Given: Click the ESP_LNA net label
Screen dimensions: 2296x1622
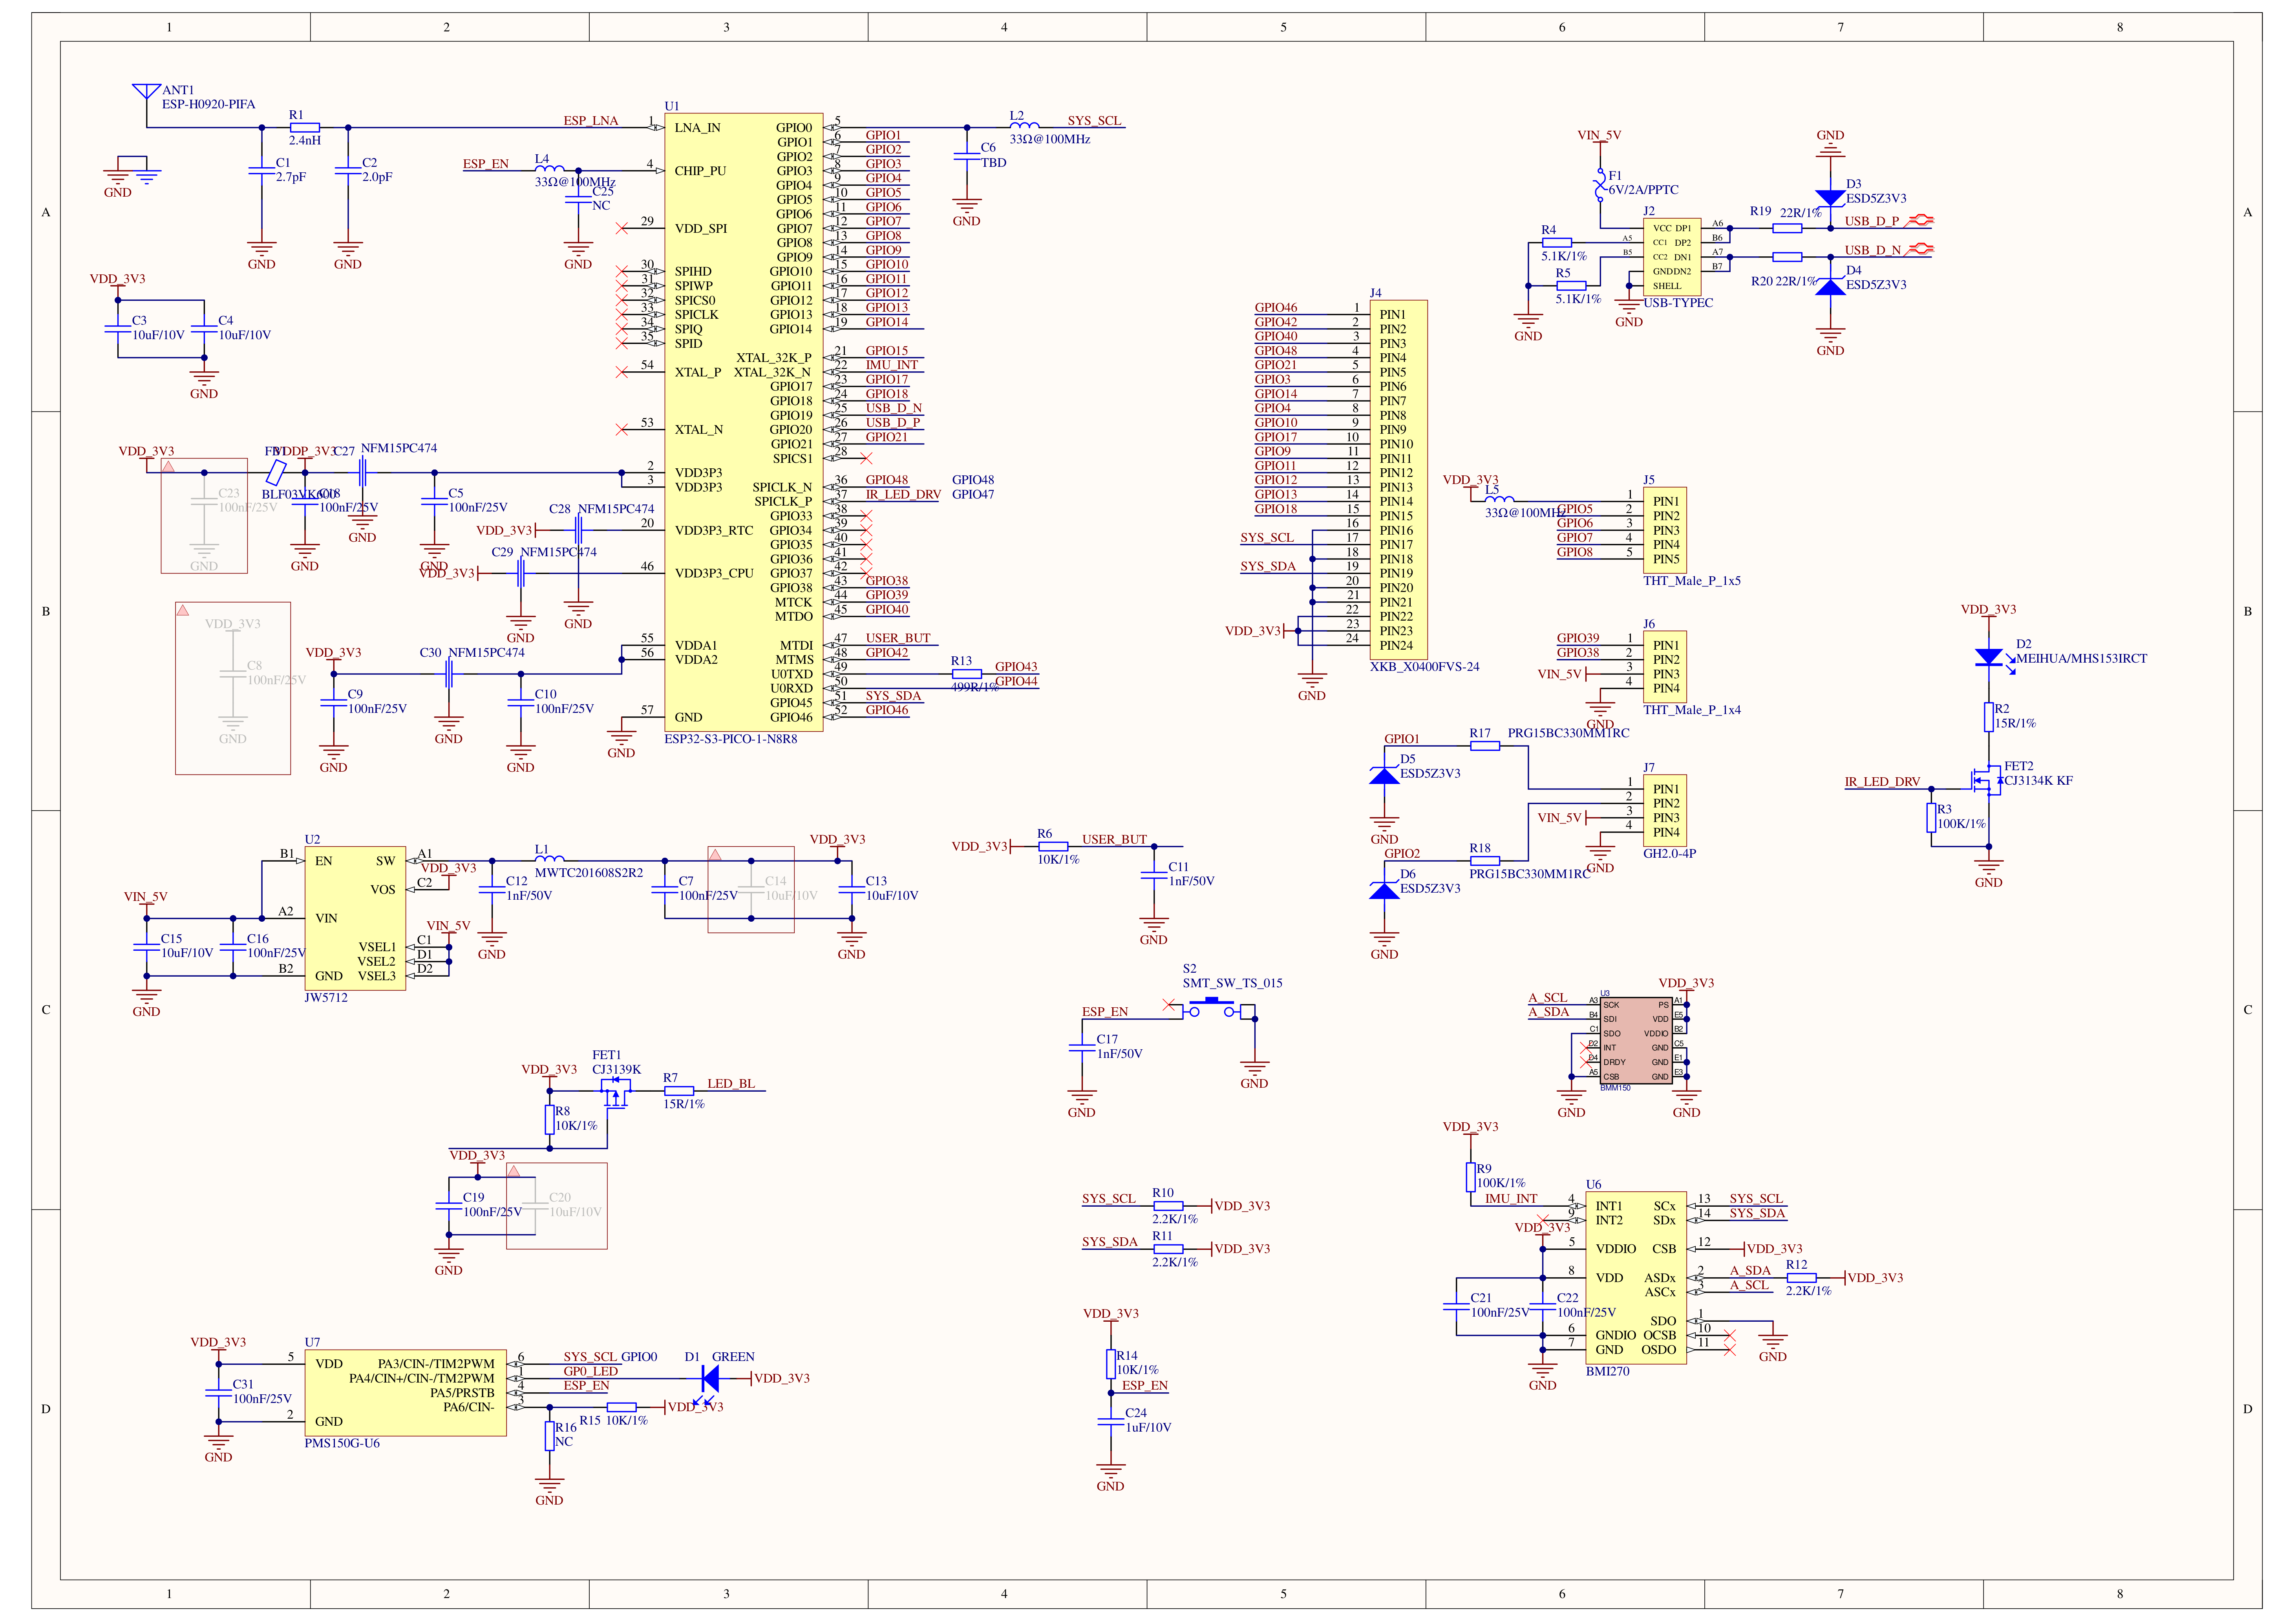Looking at the screenshot, I should click(x=591, y=120).
